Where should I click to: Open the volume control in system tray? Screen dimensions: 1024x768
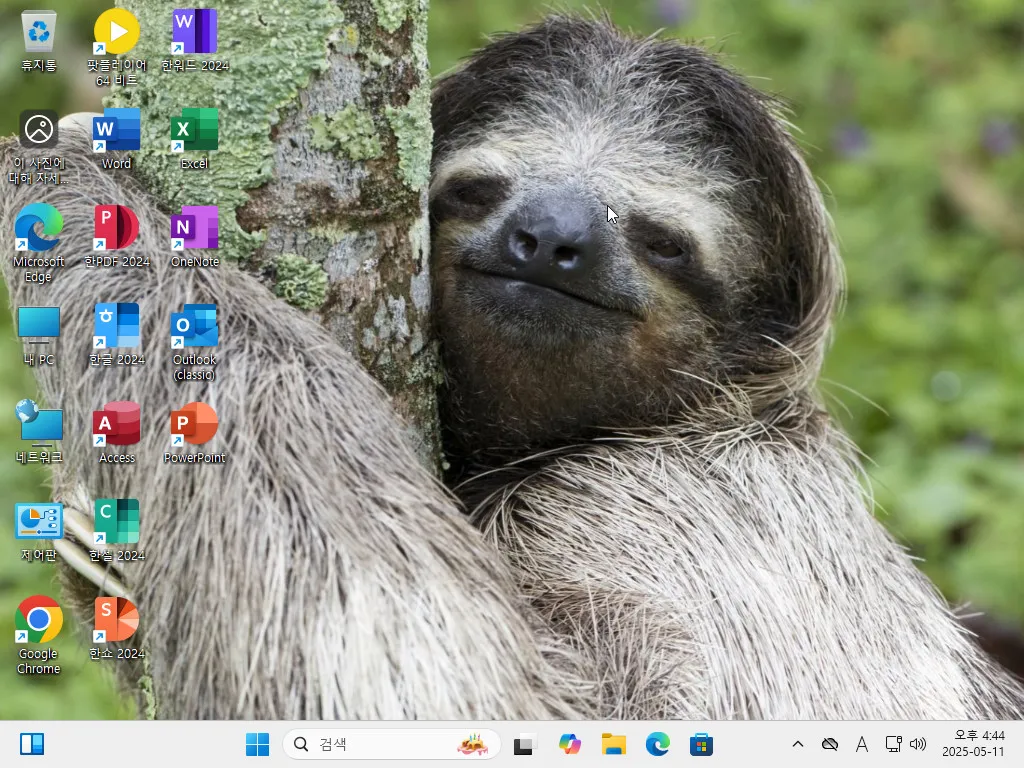(x=919, y=744)
